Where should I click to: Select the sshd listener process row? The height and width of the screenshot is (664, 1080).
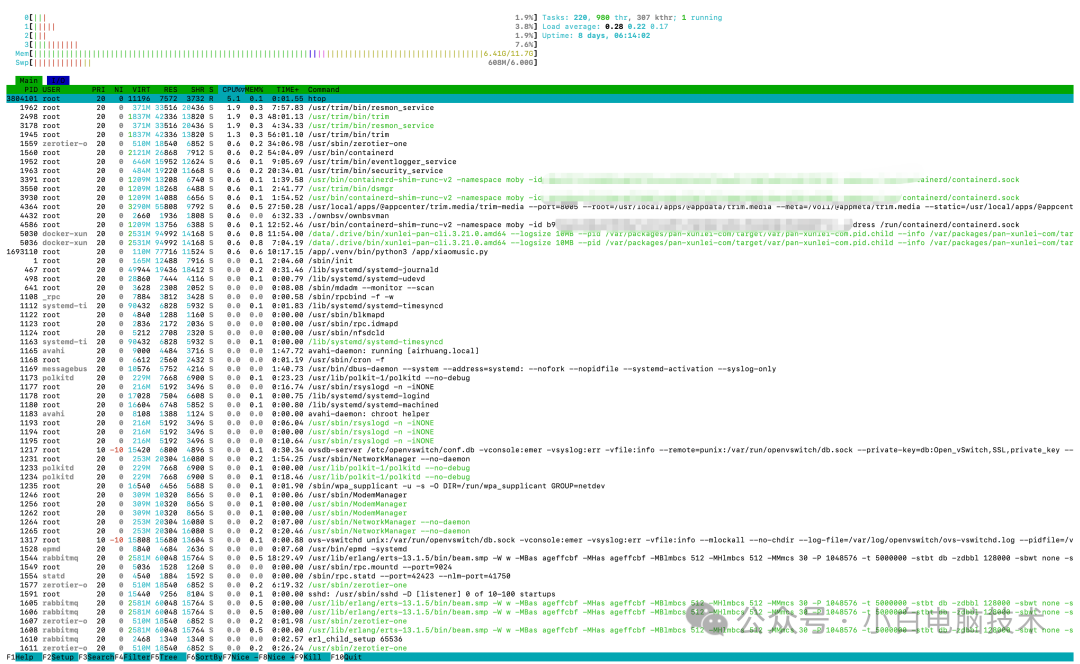[540, 594]
